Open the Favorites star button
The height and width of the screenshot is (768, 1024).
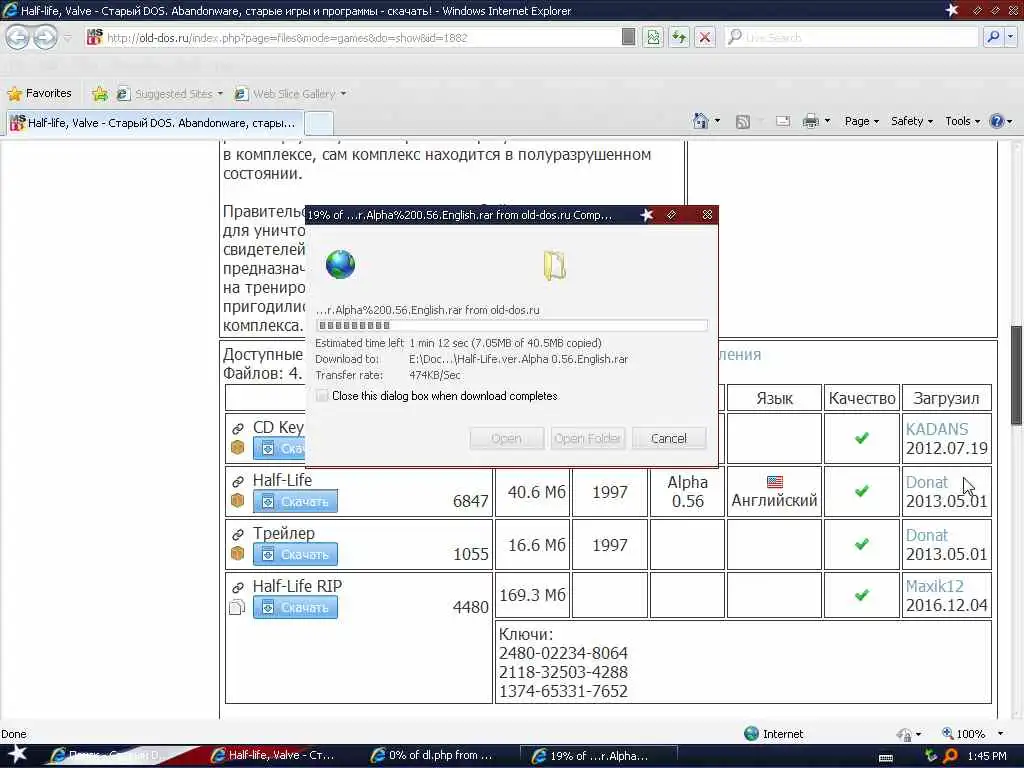click(x=39, y=93)
